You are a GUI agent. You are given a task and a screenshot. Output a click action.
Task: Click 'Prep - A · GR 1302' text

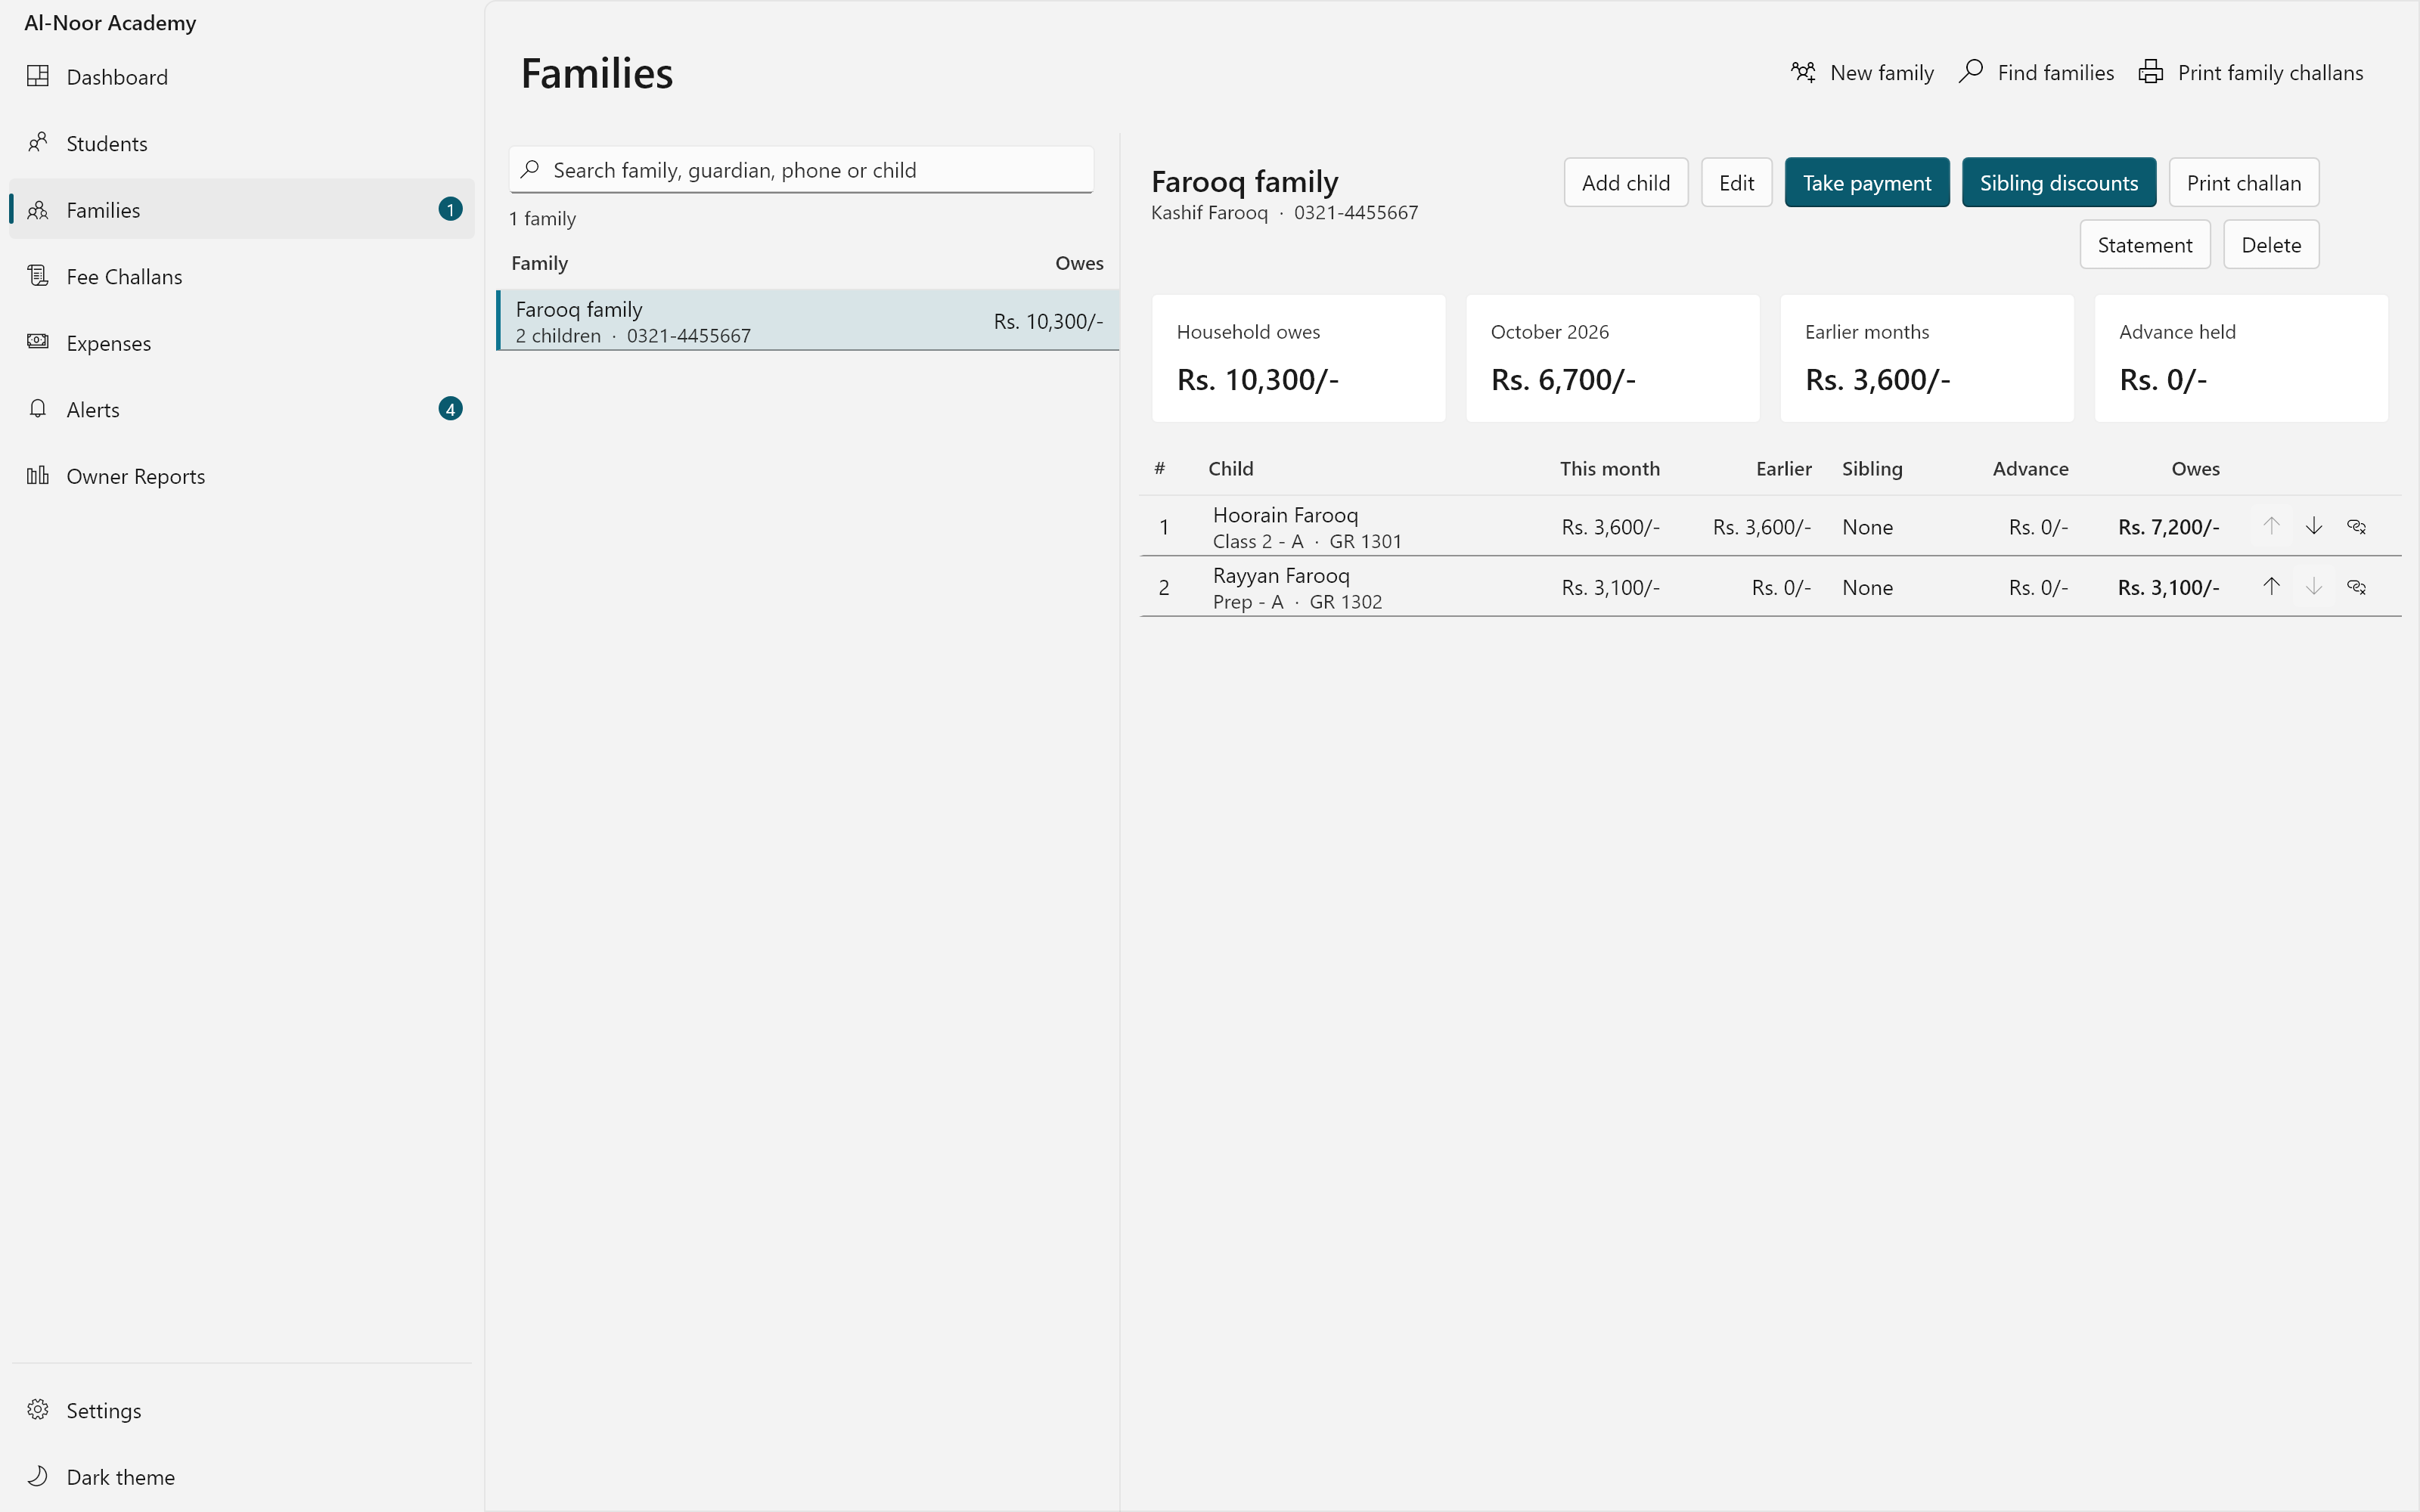pyautogui.click(x=1297, y=602)
